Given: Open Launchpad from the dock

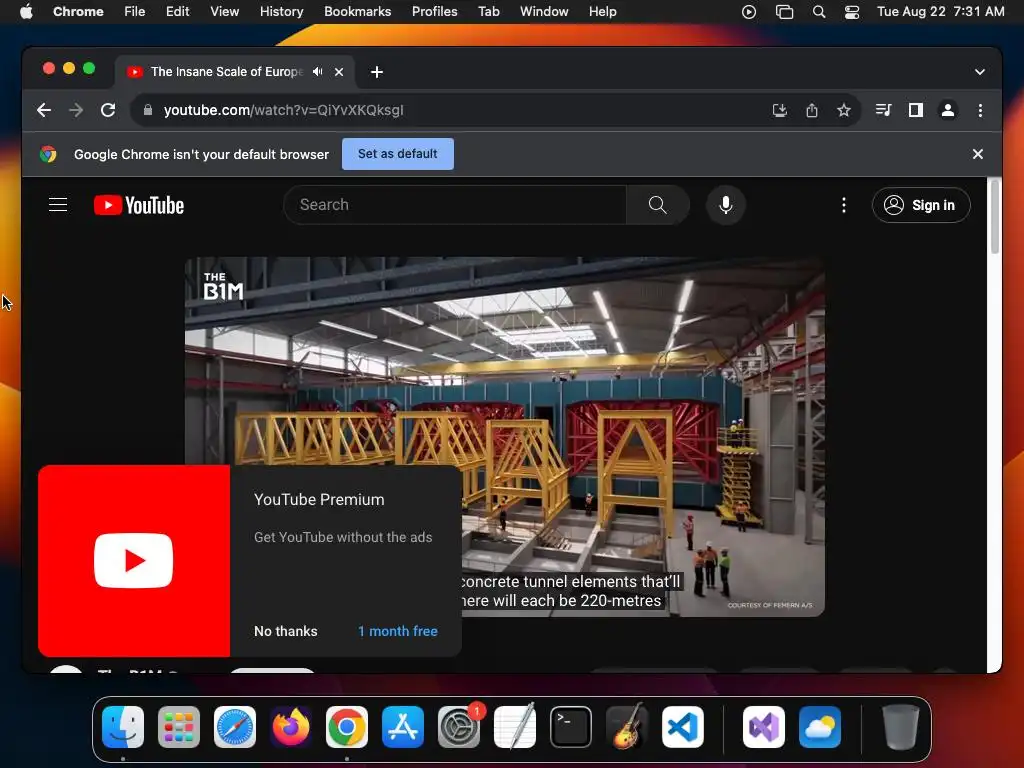Looking at the screenshot, I should (x=179, y=727).
